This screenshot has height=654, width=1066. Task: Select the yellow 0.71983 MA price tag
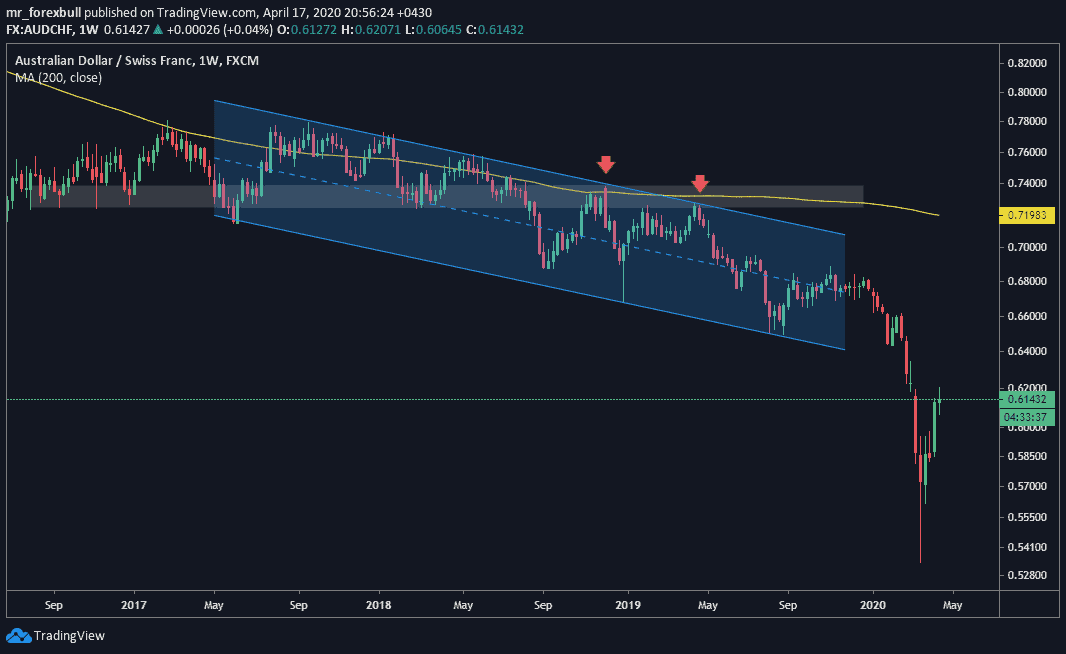(x=1029, y=216)
